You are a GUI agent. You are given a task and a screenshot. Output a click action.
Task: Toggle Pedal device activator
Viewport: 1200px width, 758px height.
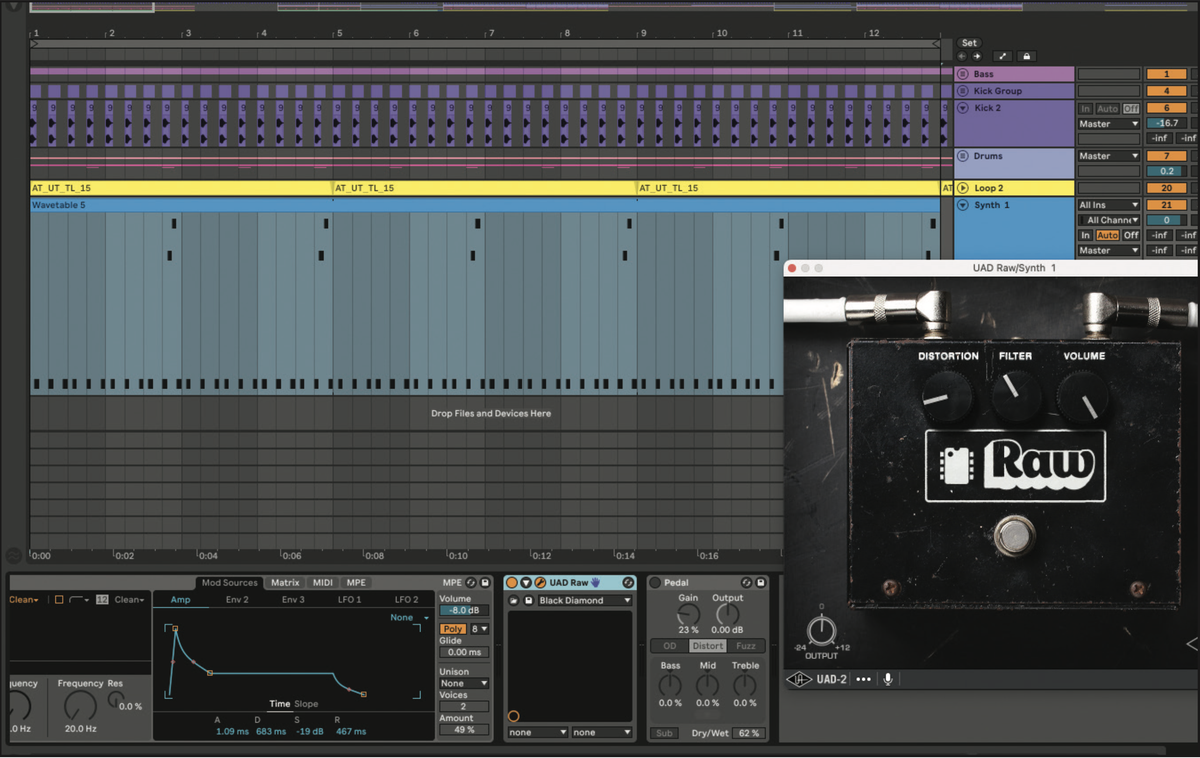[x=655, y=582]
